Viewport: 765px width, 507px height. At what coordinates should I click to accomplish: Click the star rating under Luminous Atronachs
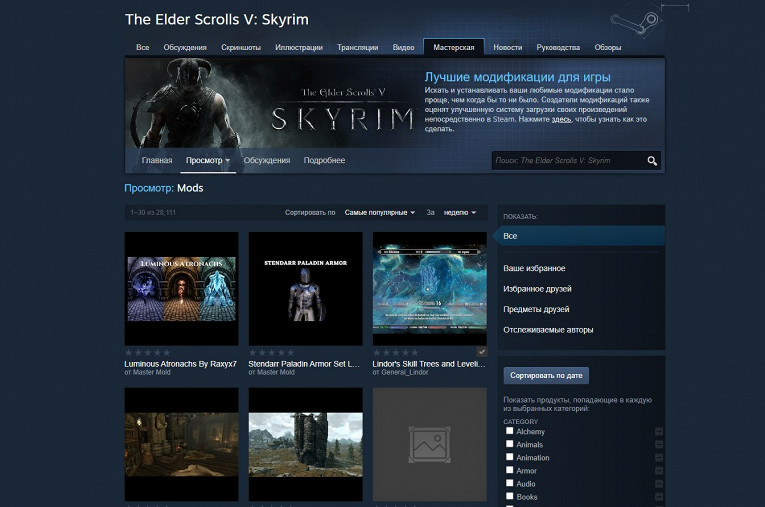tap(147, 352)
